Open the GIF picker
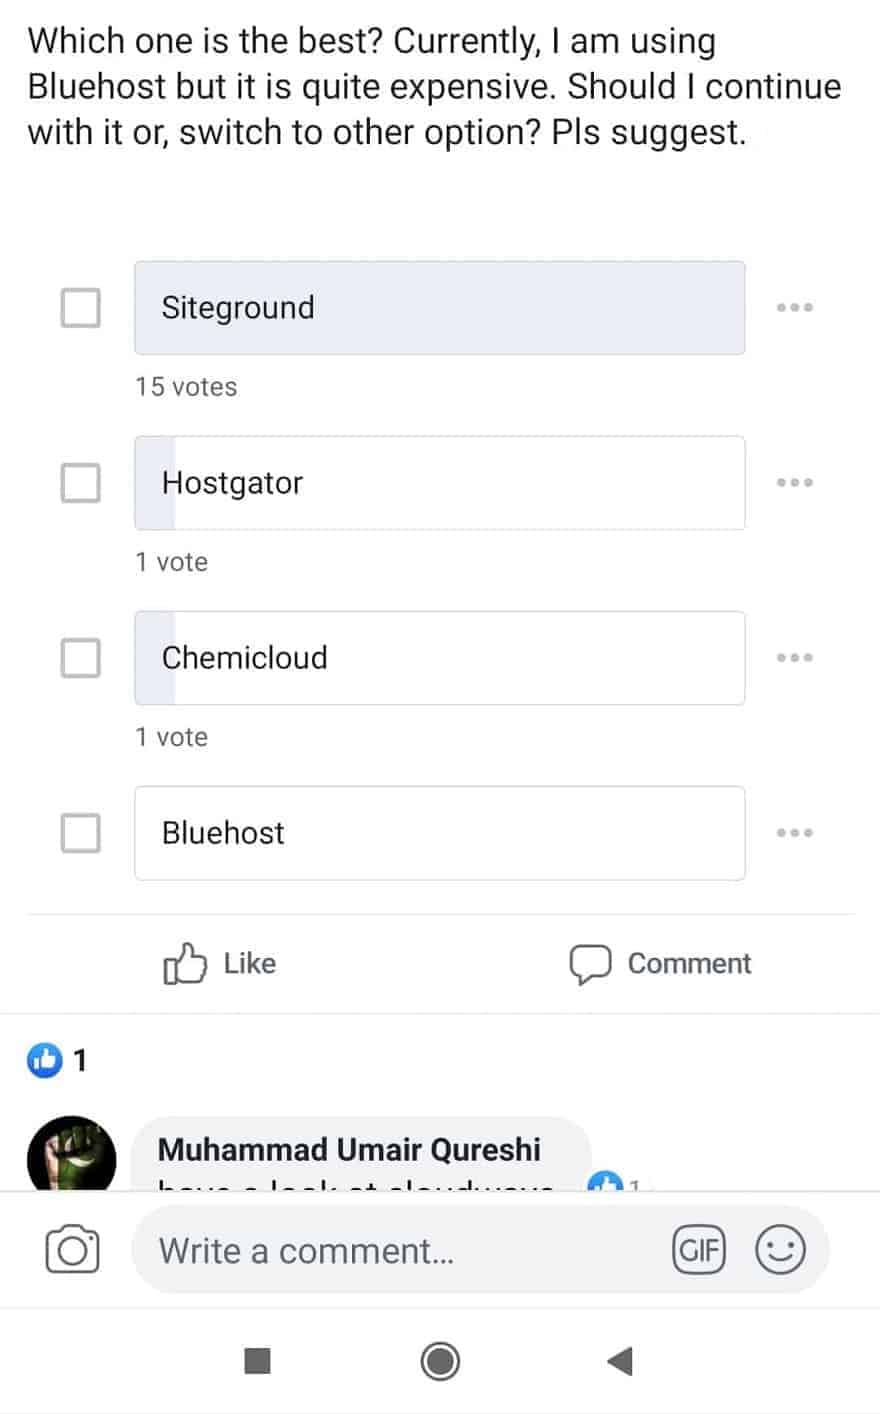Image resolution: width=880 pixels, height=1414 pixels. (x=699, y=1250)
